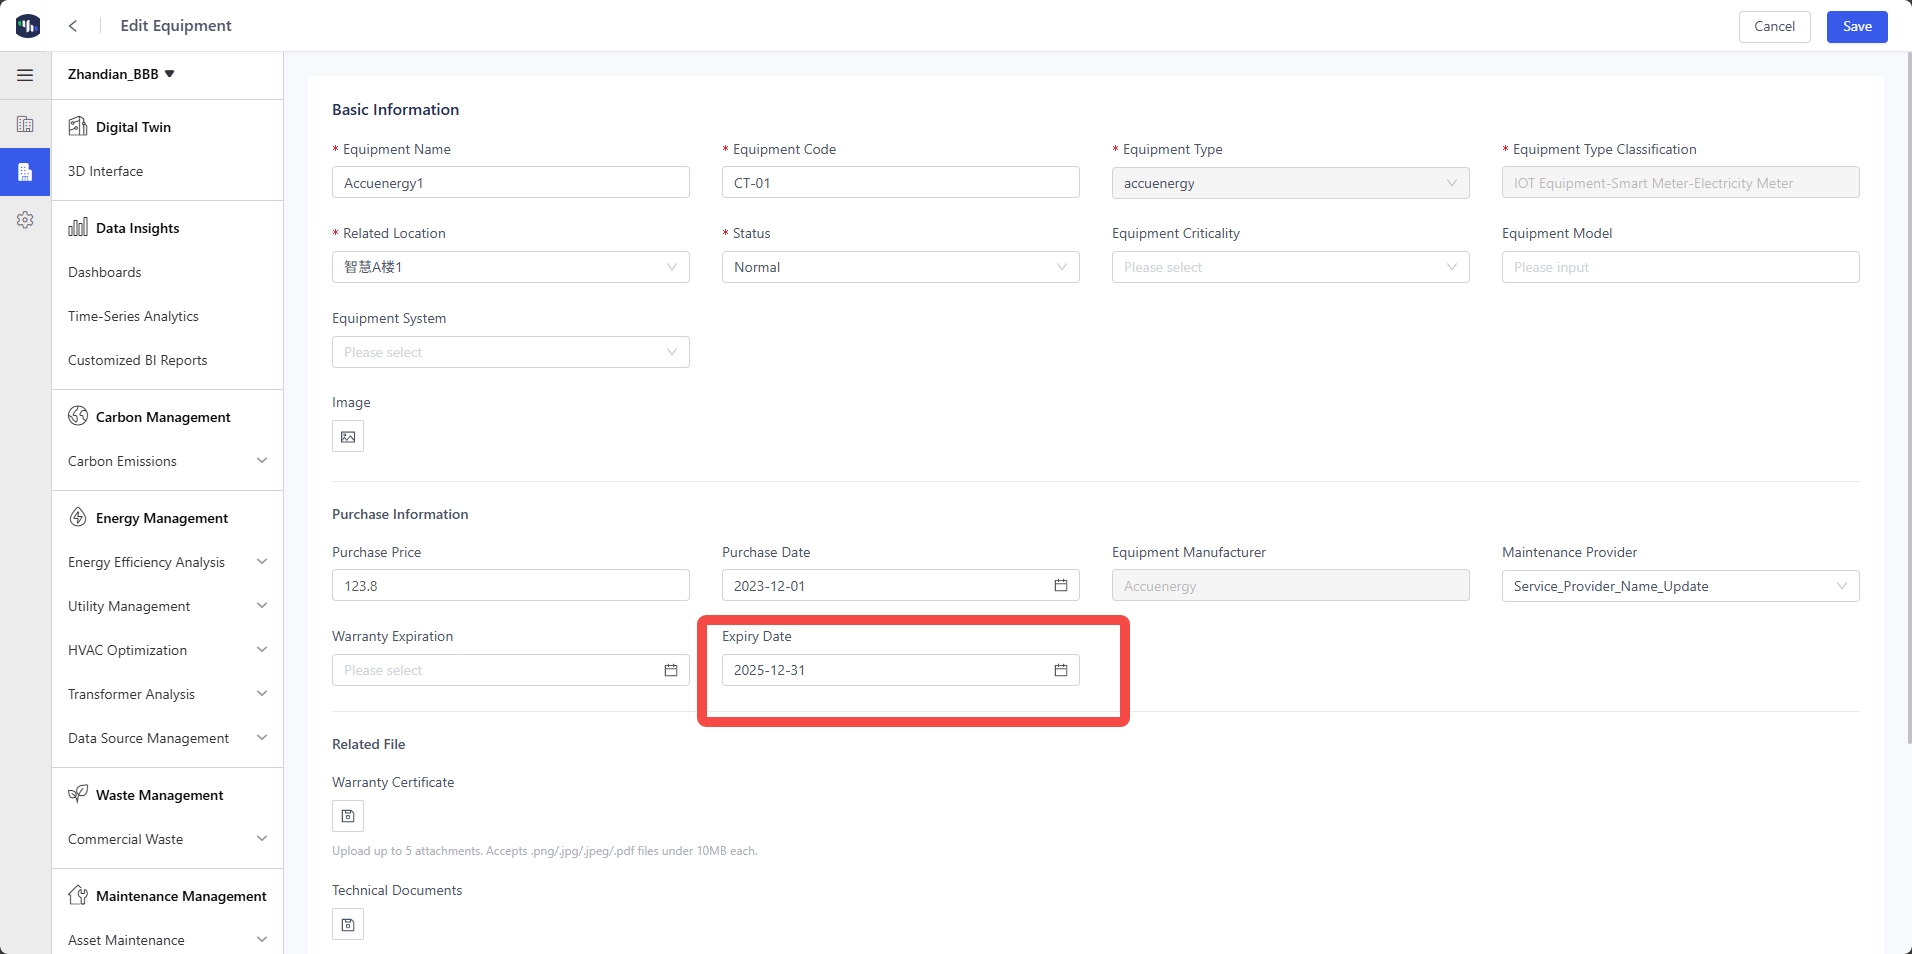Open the Status dropdown
Viewport: 1912px width, 954px height.
pyautogui.click(x=900, y=267)
